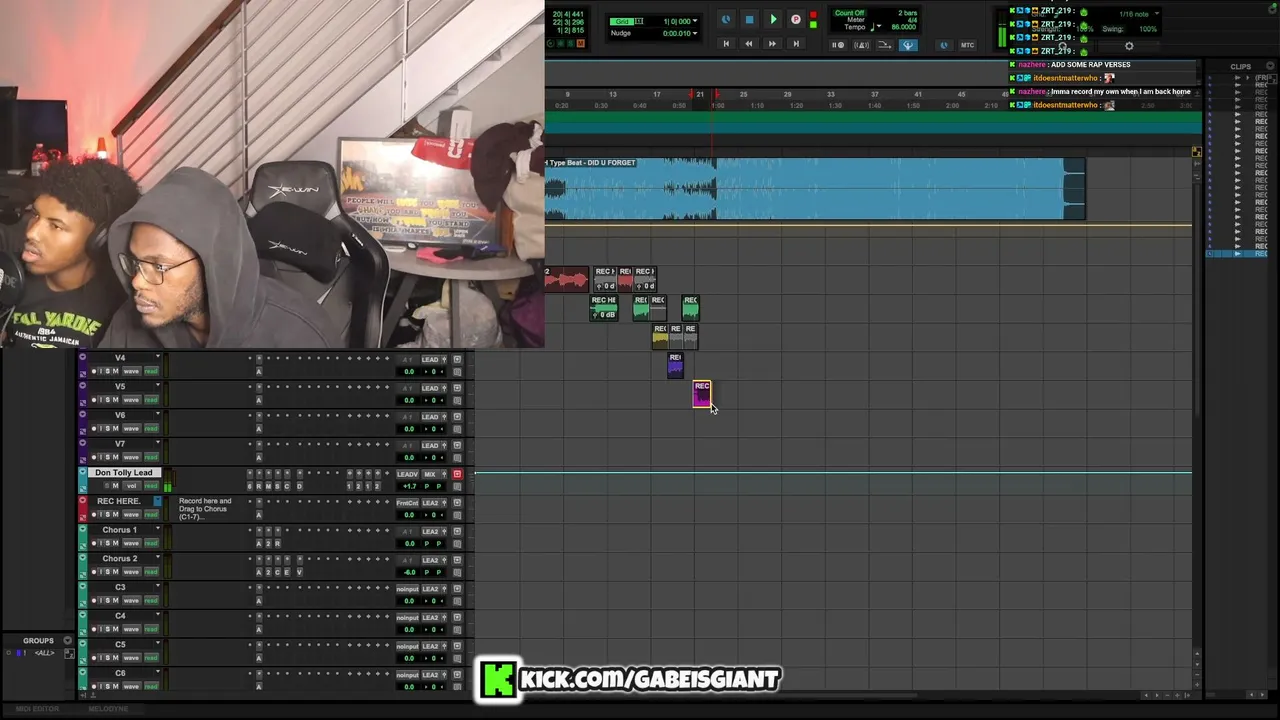
Task: Click the GROUPS panel header
Action: pyautogui.click(x=38, y=641)
